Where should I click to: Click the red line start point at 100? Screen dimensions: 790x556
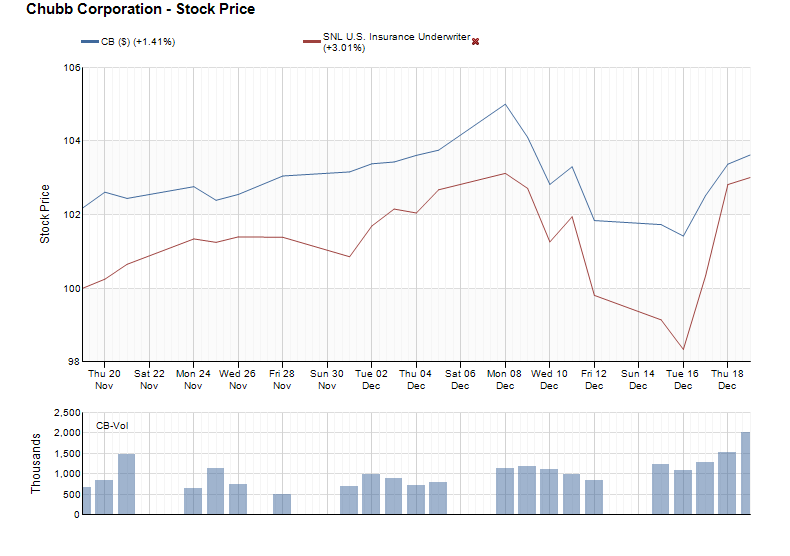(x=83, y=288)
